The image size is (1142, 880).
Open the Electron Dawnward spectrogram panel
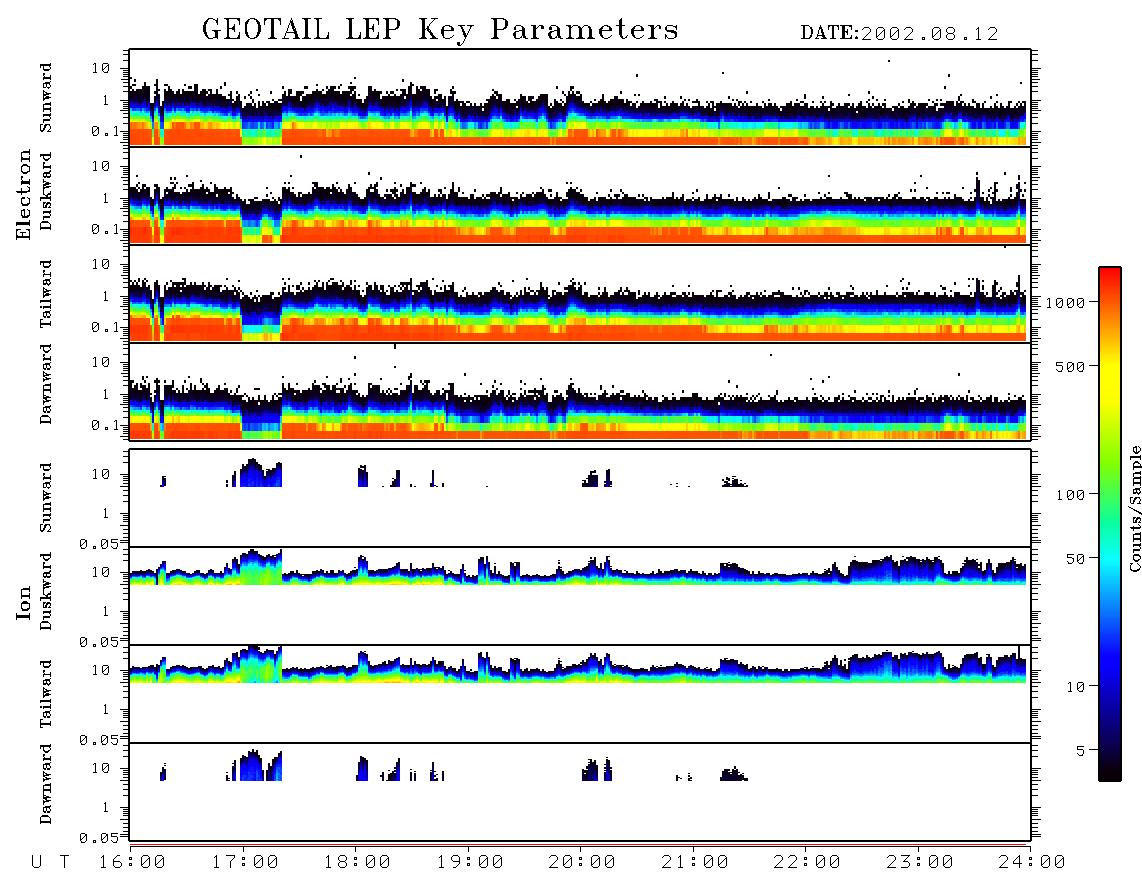pos(580,390)
